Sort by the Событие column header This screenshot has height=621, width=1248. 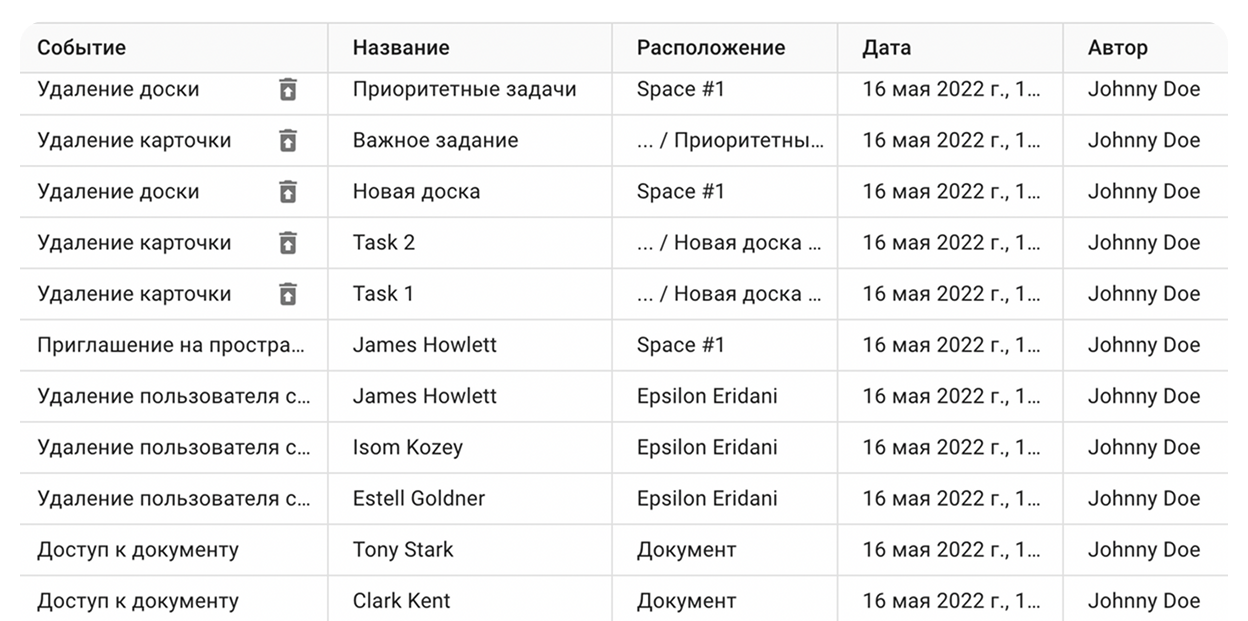click(82, 47)
